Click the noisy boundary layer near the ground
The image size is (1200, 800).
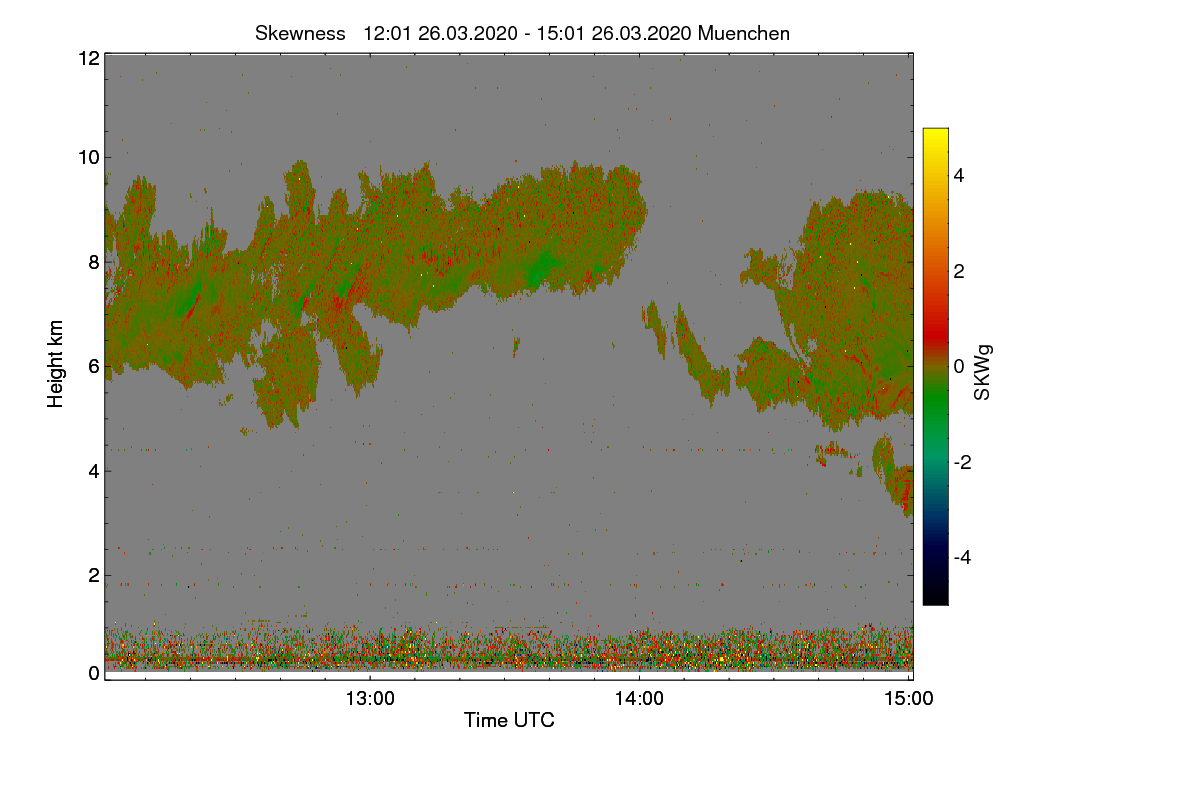coord(509,648)
